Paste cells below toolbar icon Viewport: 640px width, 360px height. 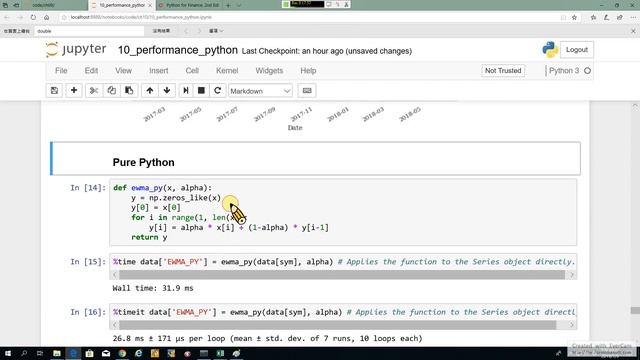(x=129, y=91)
